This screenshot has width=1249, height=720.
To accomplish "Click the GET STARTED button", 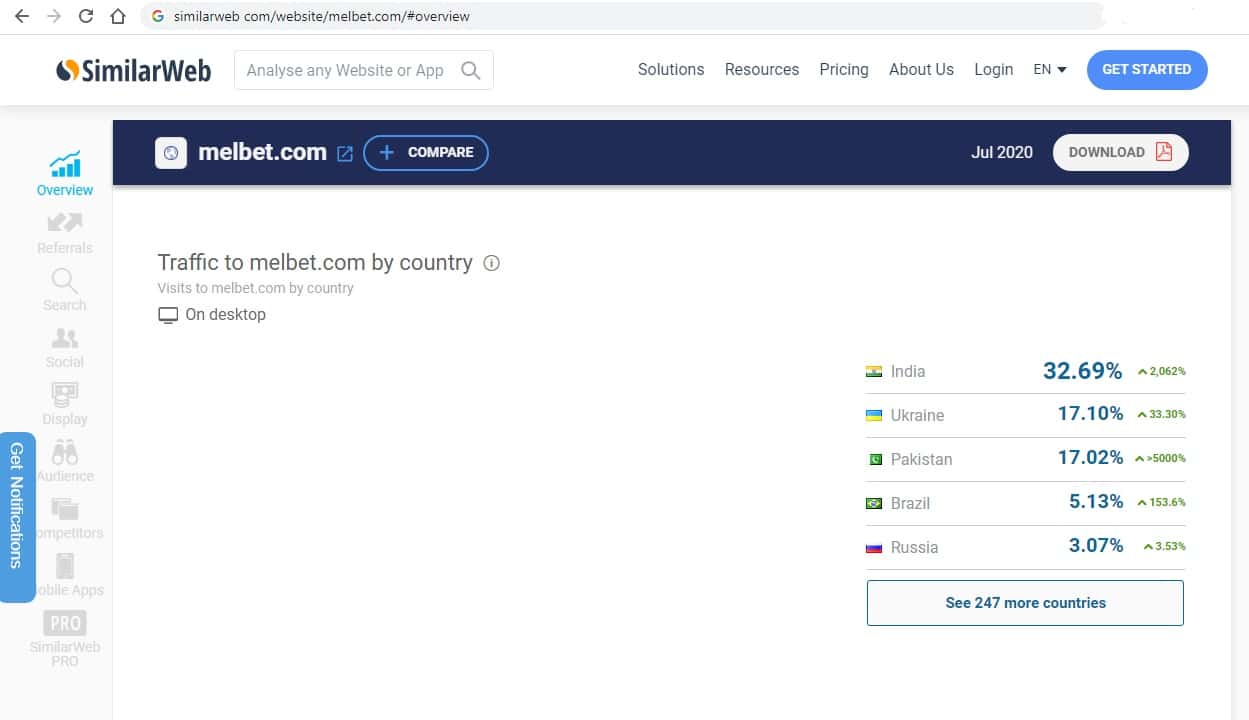I will 1147,70.
